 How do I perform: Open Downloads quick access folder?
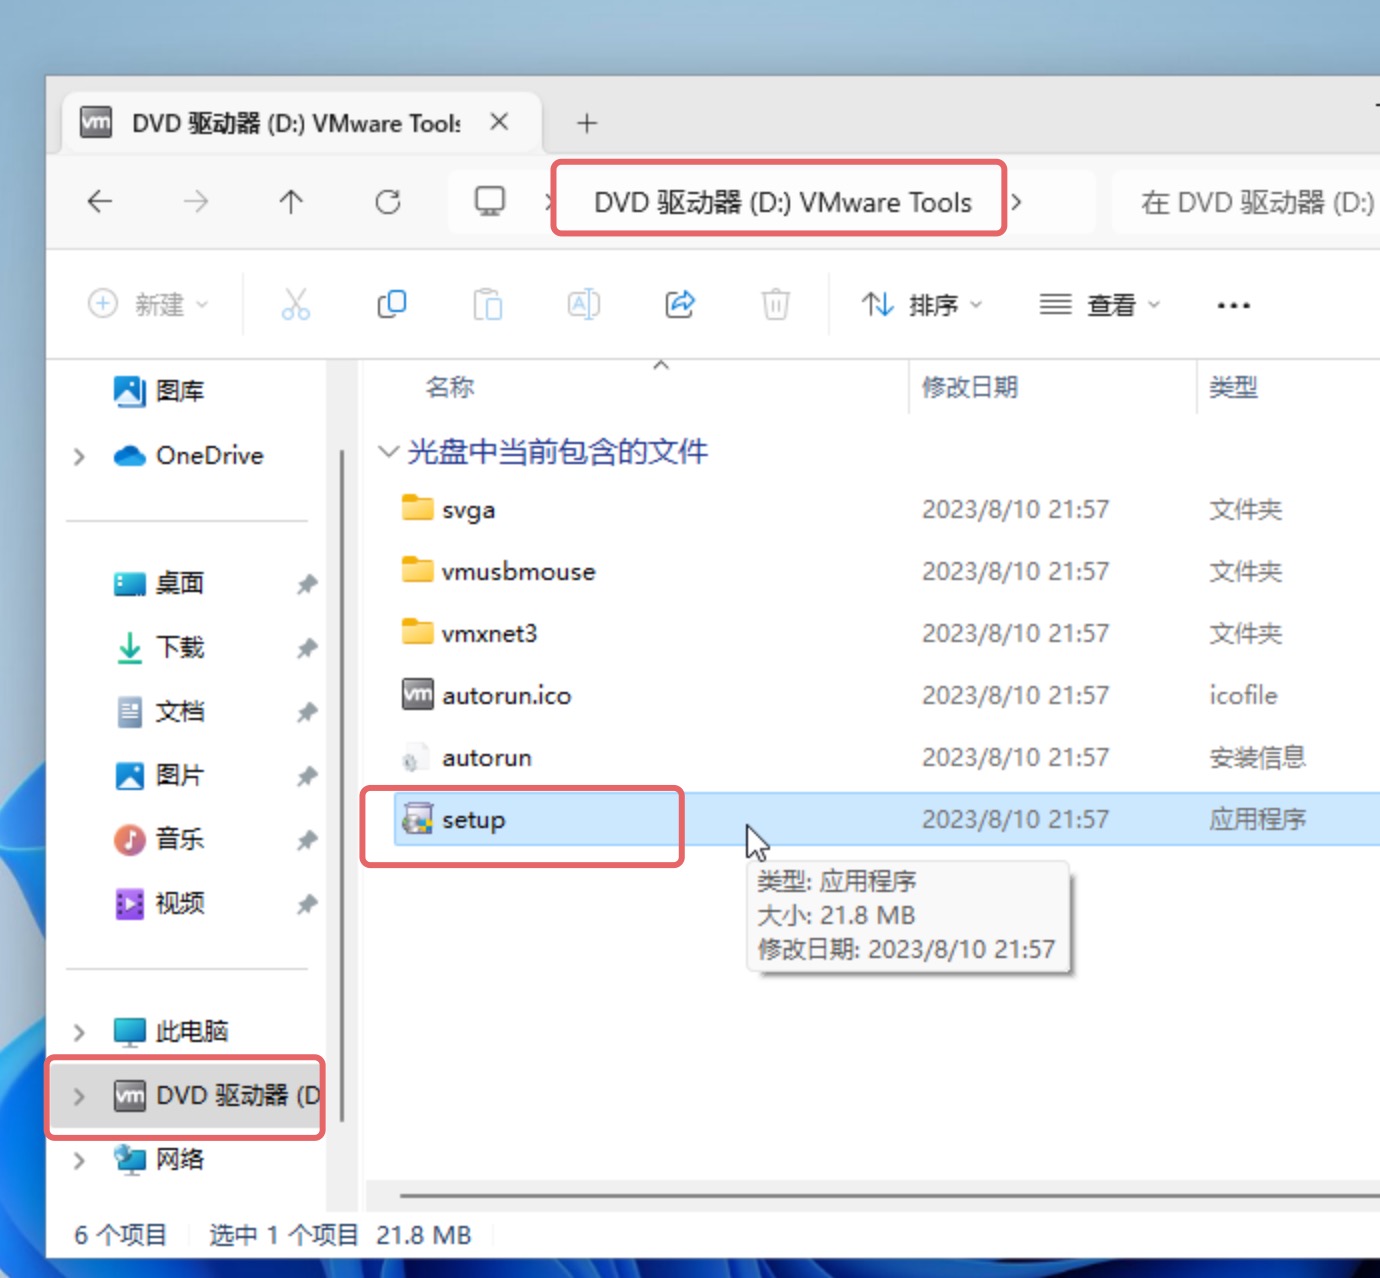pyautogui.click(x=159, y=648)
